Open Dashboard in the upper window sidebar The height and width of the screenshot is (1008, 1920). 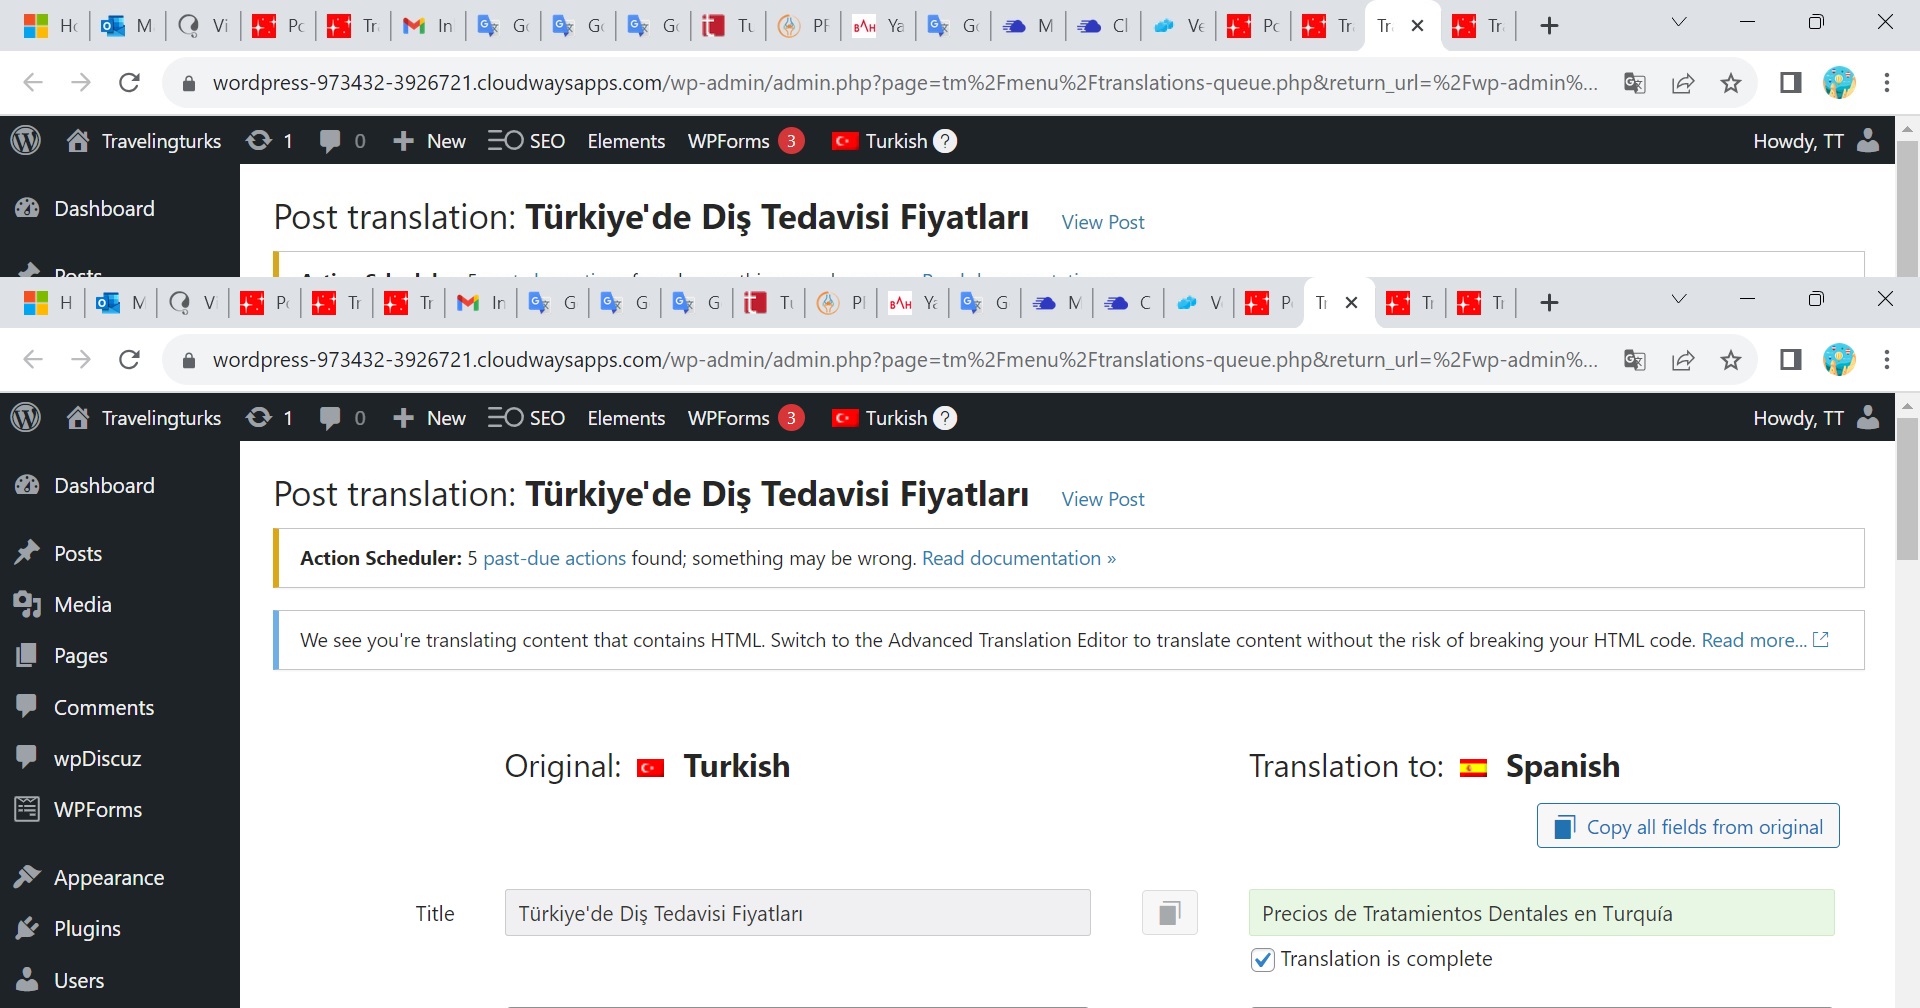click(104, 209)
